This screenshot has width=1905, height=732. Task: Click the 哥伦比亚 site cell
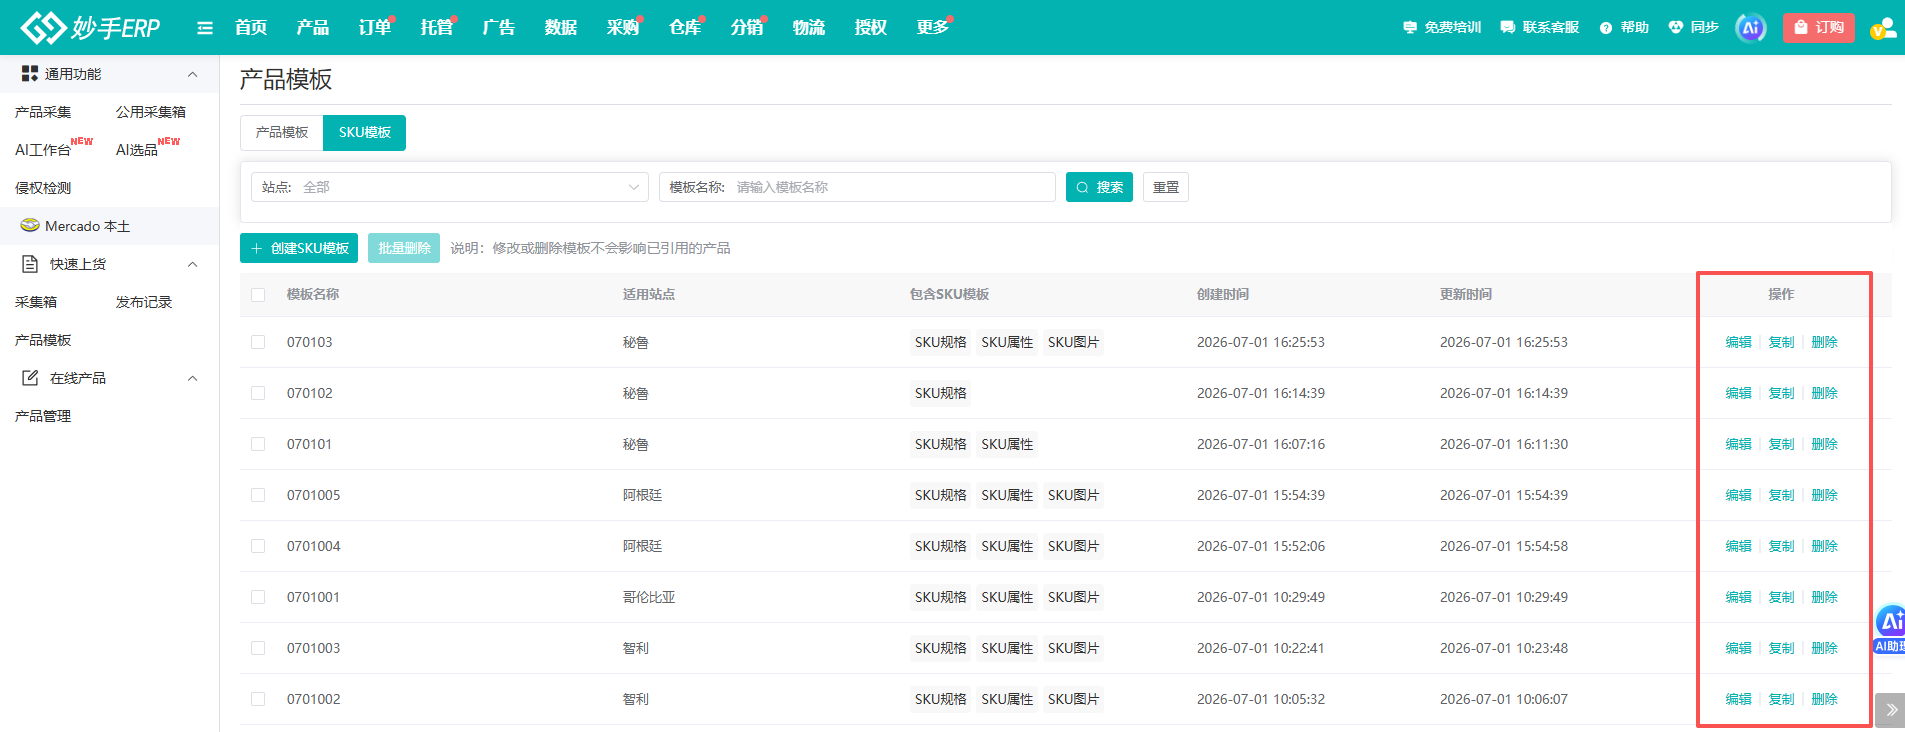tap(649, 597)
